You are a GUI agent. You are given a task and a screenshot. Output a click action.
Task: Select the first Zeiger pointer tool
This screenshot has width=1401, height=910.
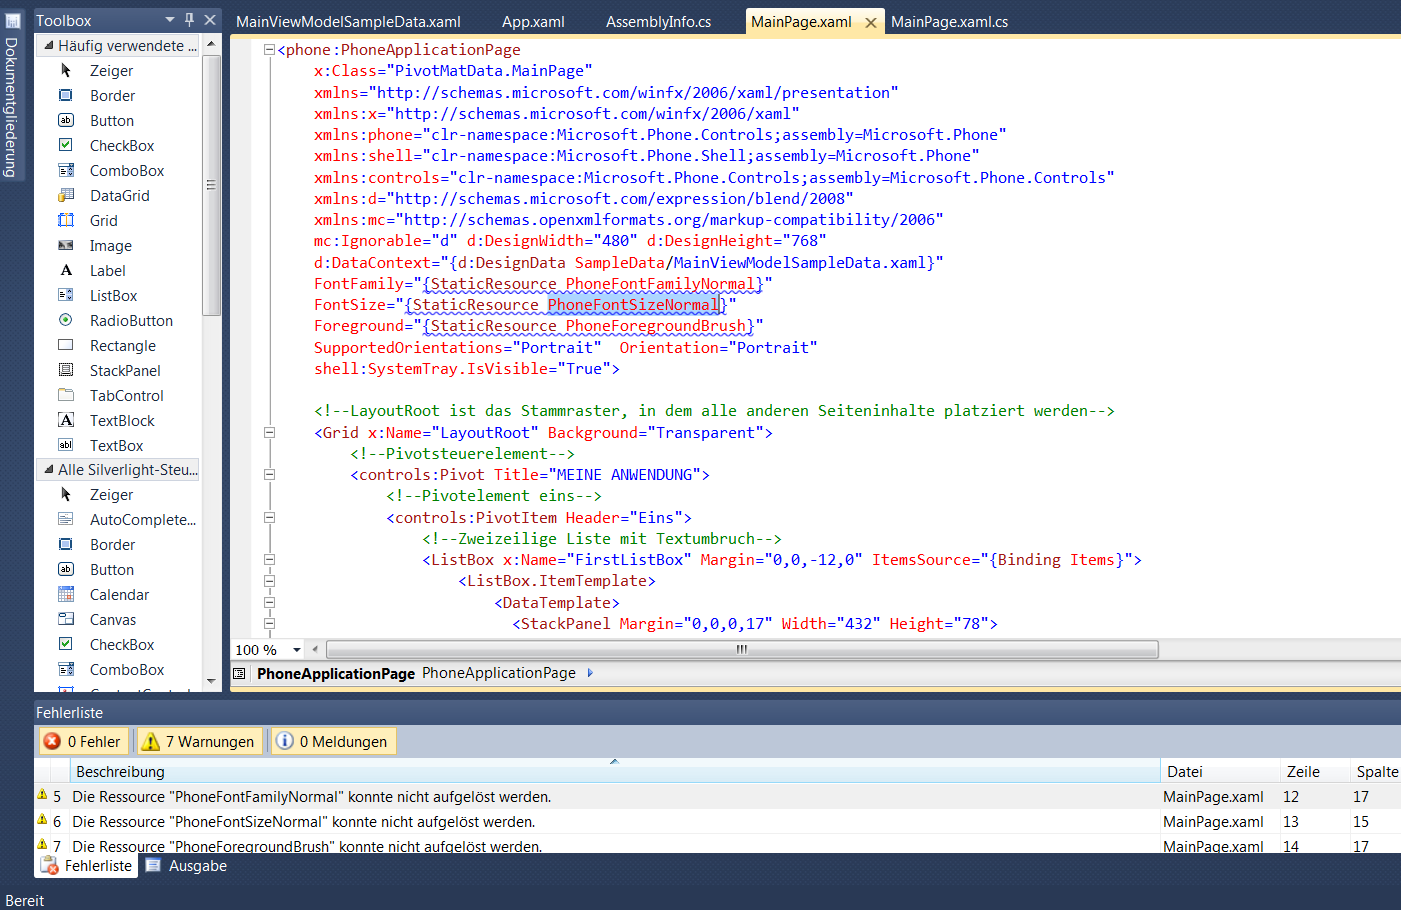pyautogui.click(x=111, y=71)
